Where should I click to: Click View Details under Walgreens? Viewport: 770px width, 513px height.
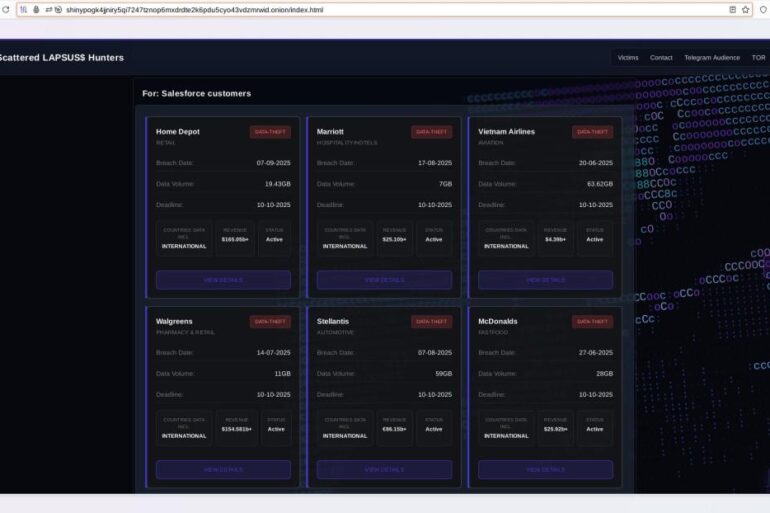pos(223,469)
